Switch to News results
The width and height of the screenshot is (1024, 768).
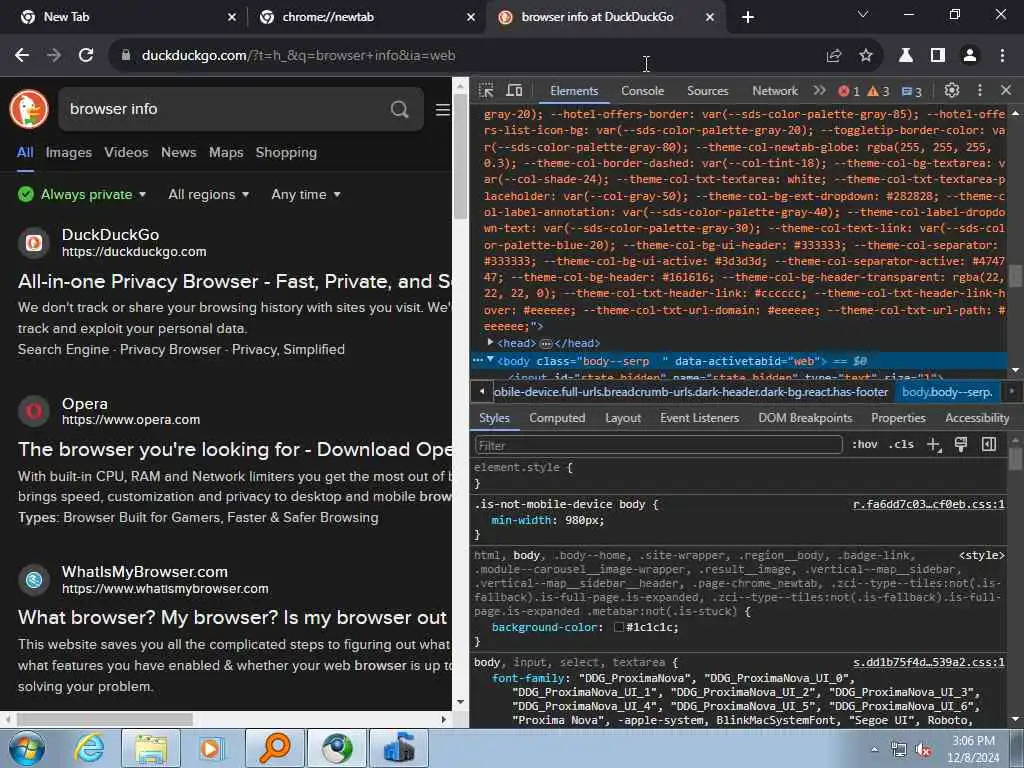178,153
